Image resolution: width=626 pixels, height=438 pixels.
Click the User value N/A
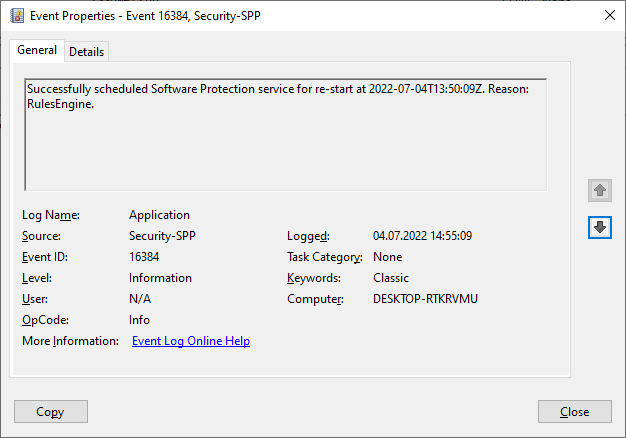(140, 299)
